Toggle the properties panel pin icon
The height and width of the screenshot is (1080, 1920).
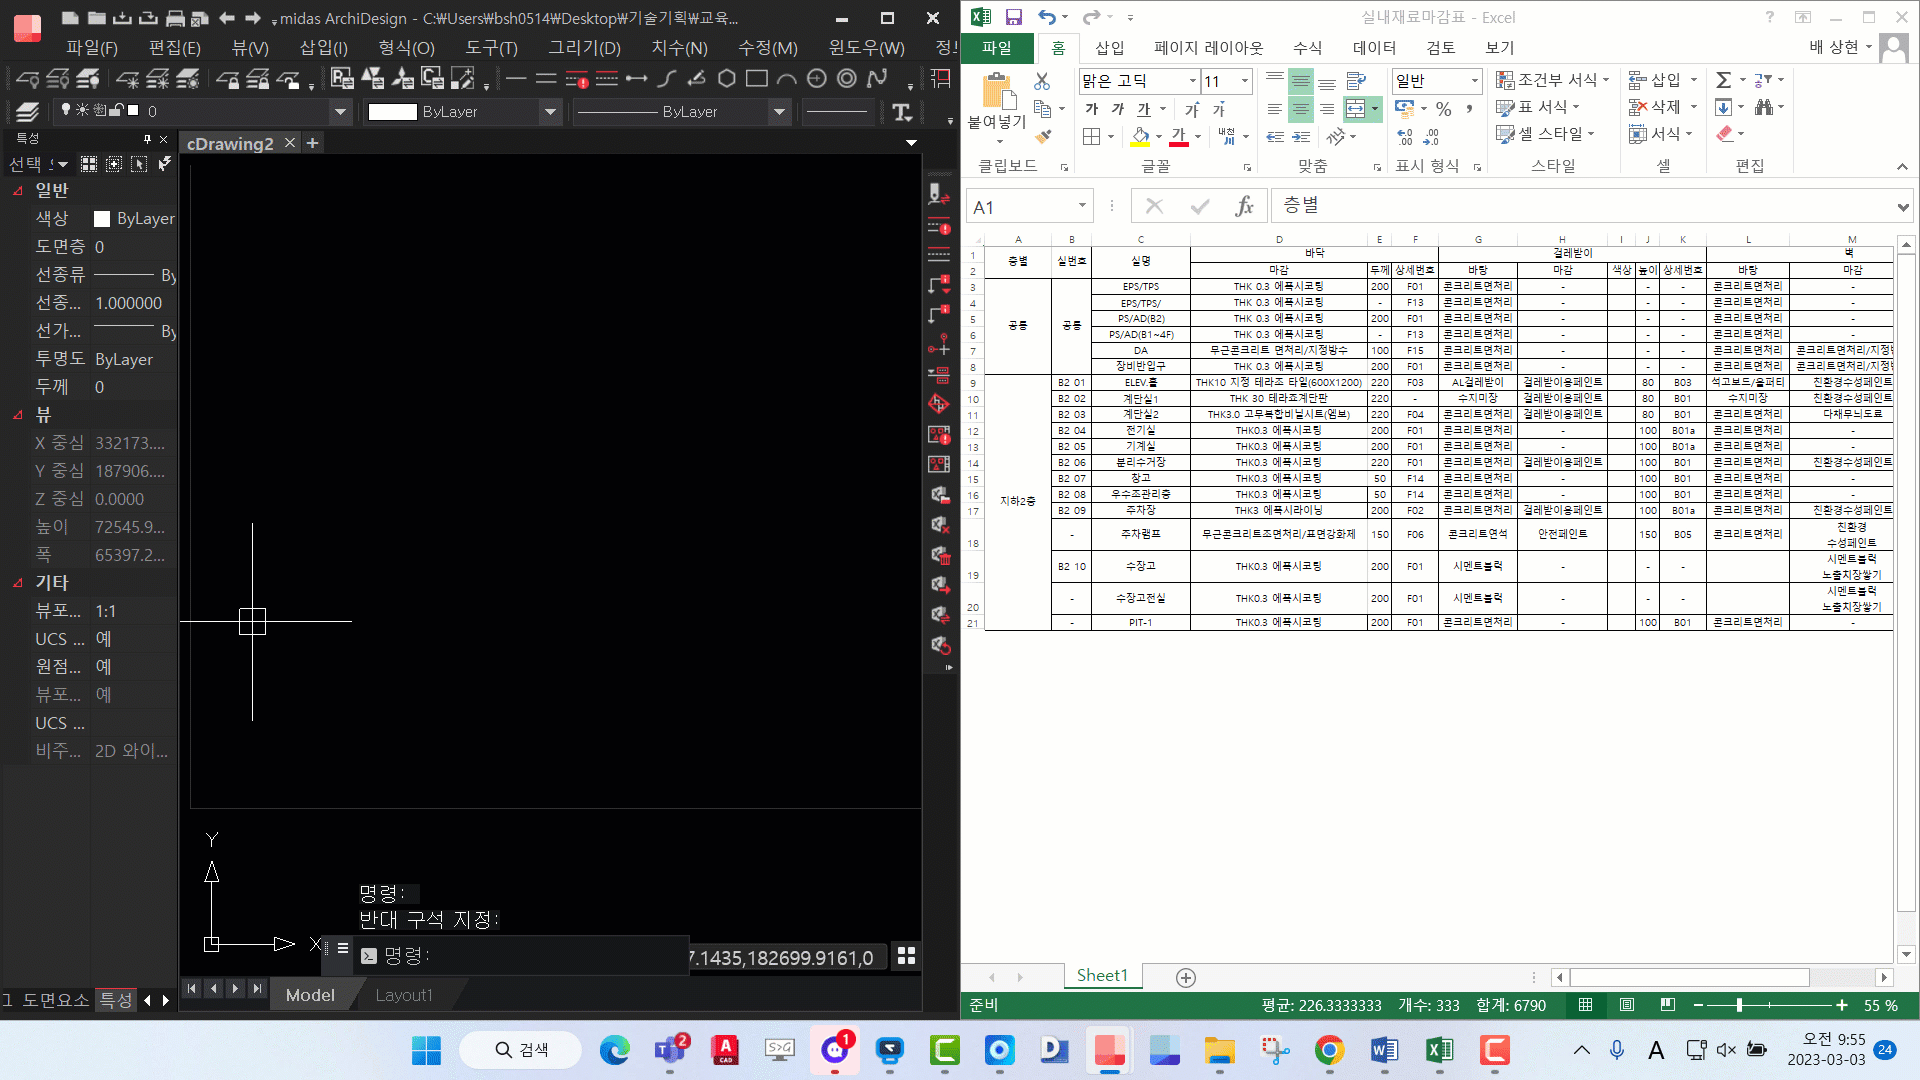pos(147,139)
